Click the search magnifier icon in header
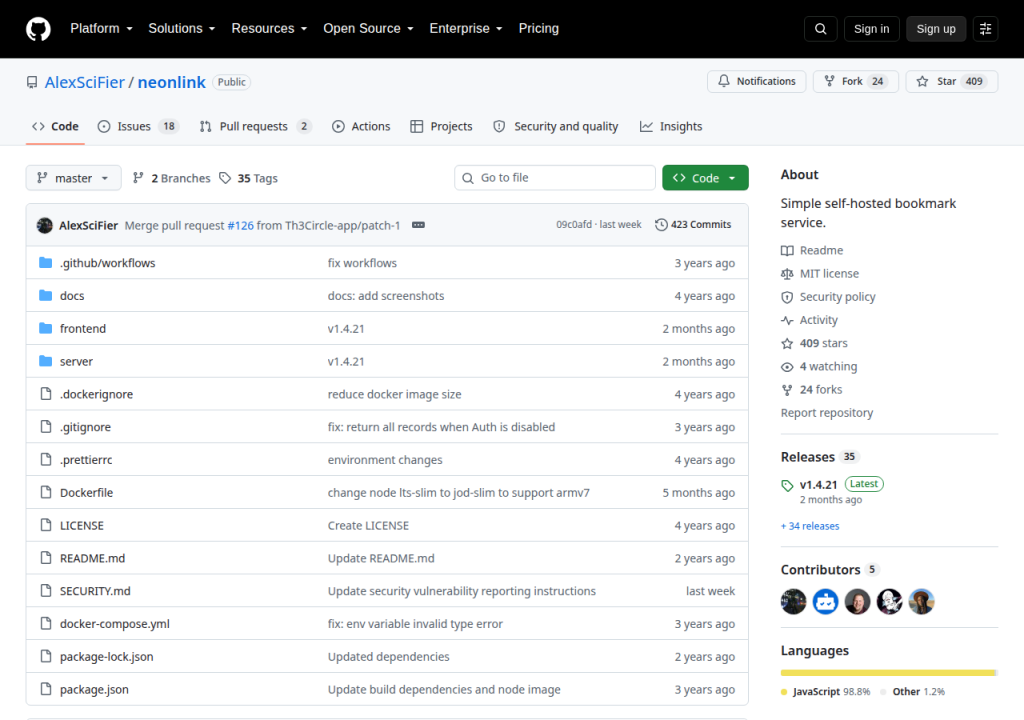 click(820, 29)
